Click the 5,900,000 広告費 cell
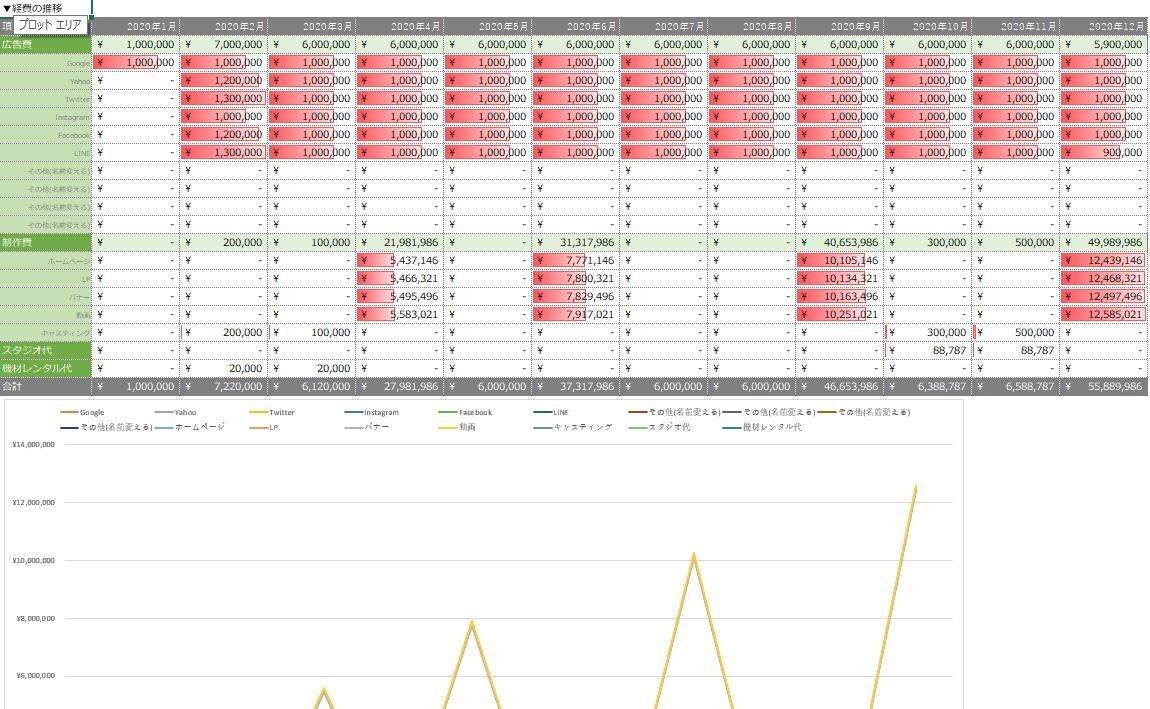Image resolution: width=1150 pixels, height=709 pixels. [x=1104, y=45]
